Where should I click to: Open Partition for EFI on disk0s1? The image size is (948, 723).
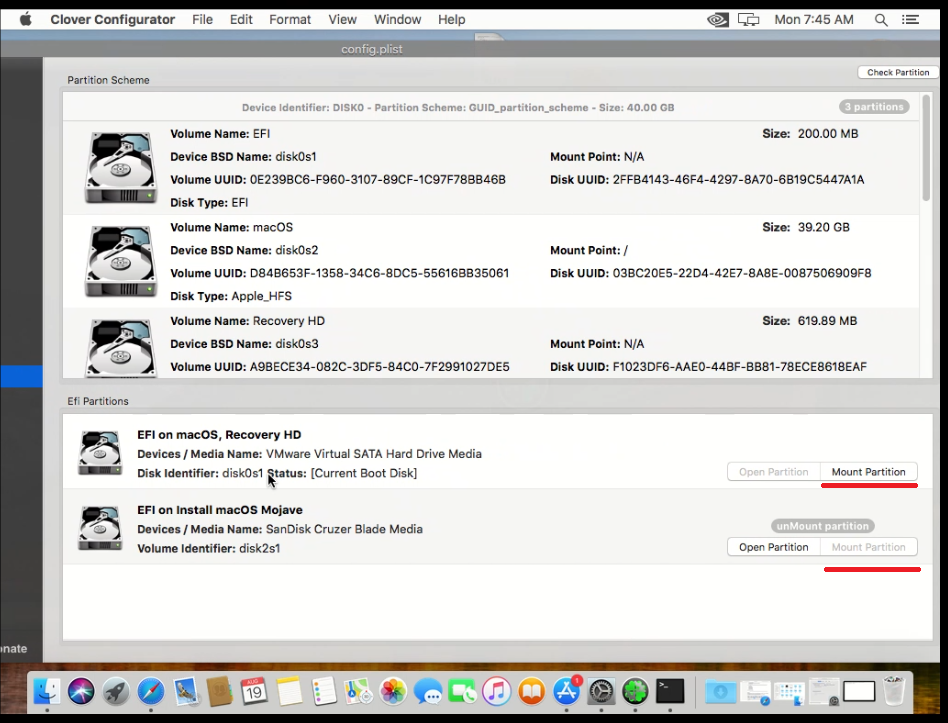773,472
